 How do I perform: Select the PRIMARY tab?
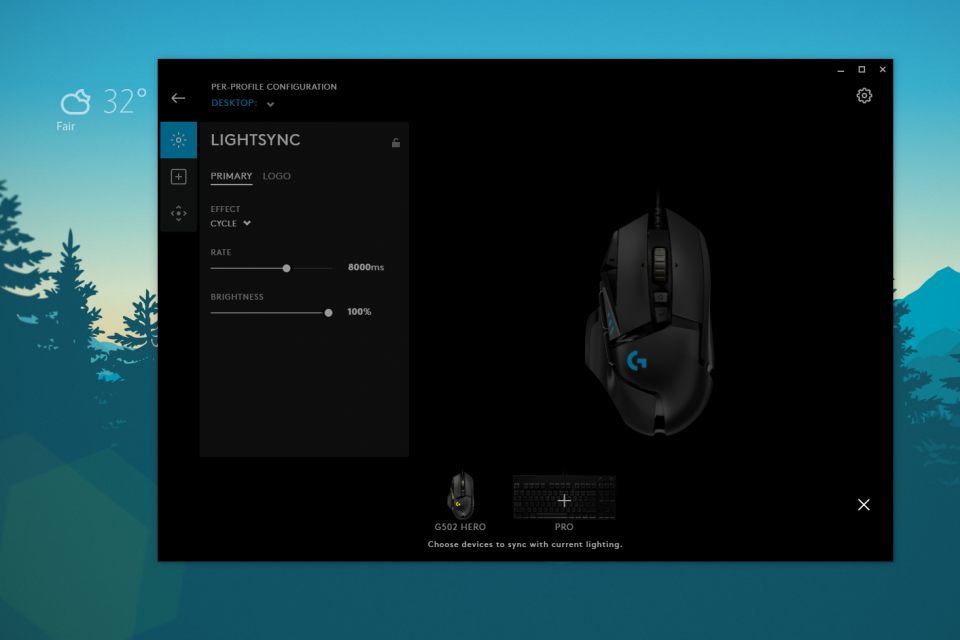click(231, 176)
